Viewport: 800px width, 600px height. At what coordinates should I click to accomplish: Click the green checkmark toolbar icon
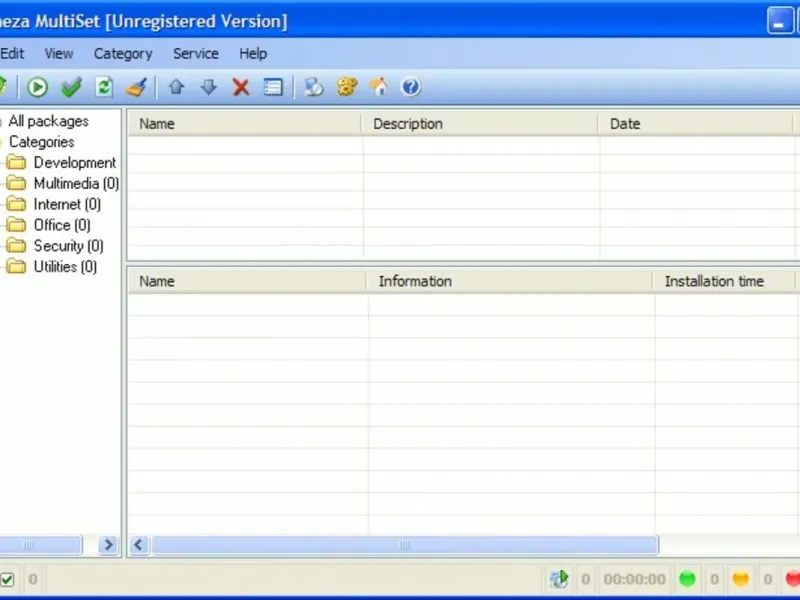[x=71, y=87]
